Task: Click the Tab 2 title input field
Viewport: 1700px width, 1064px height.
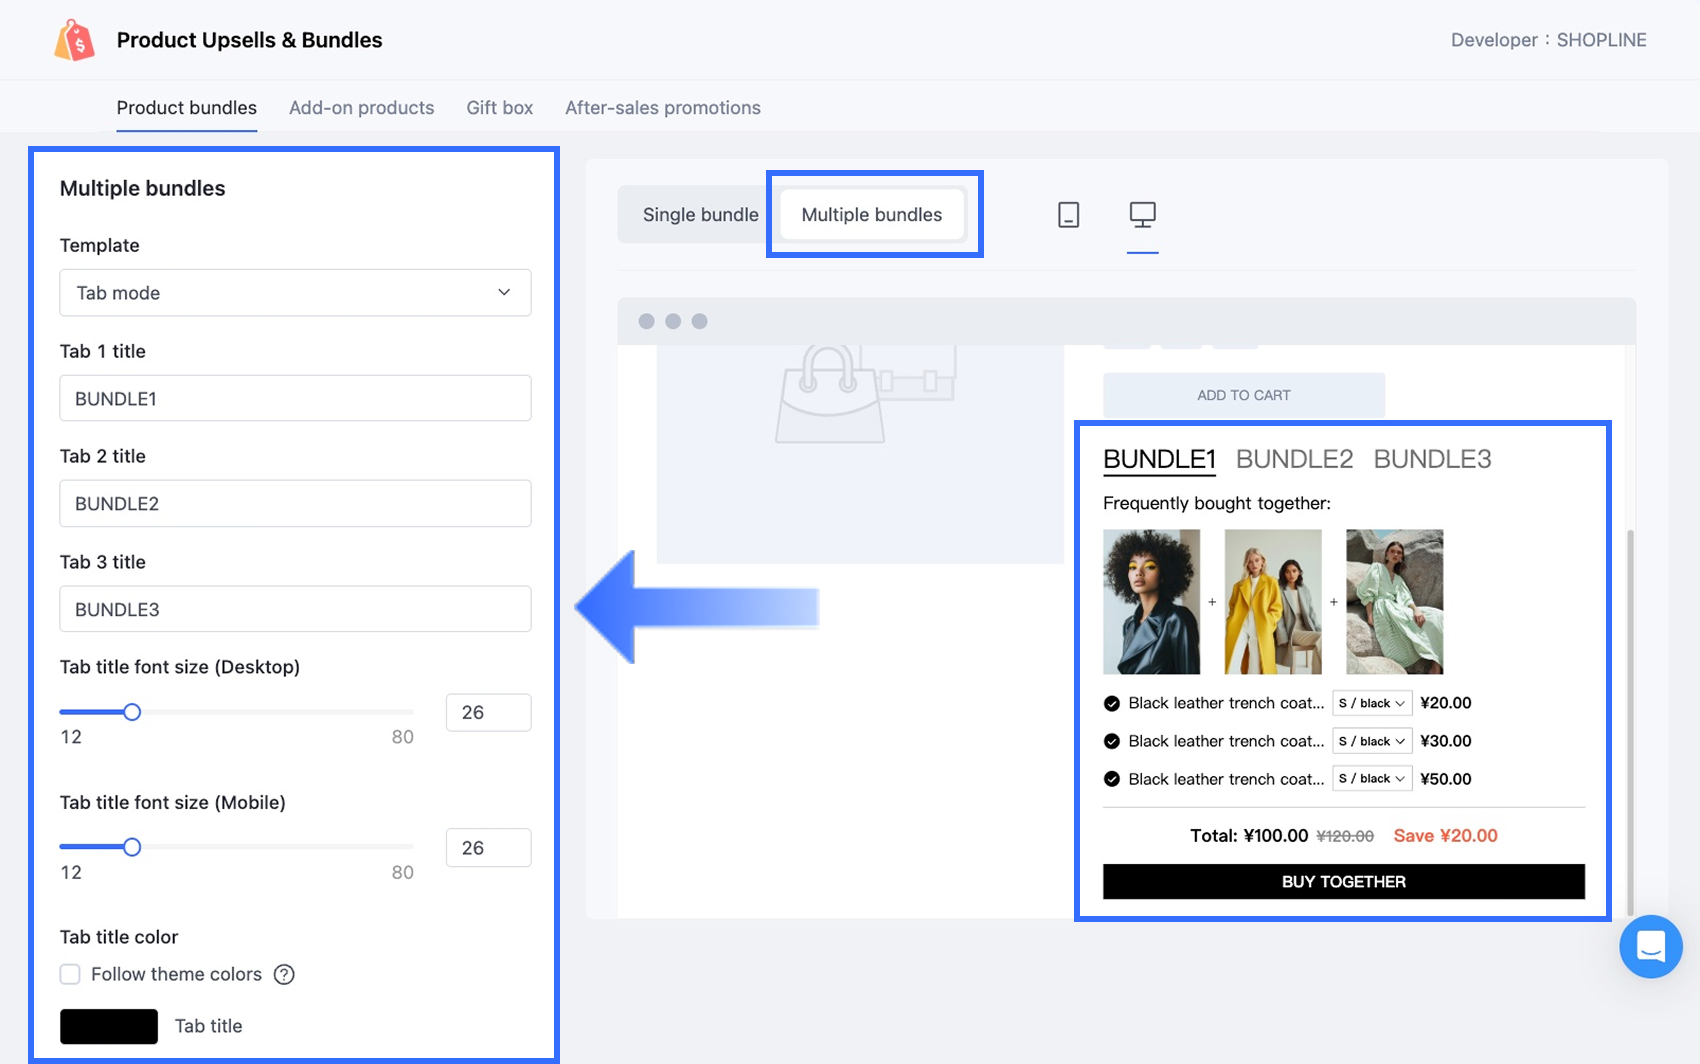Action: pos(295,504)
